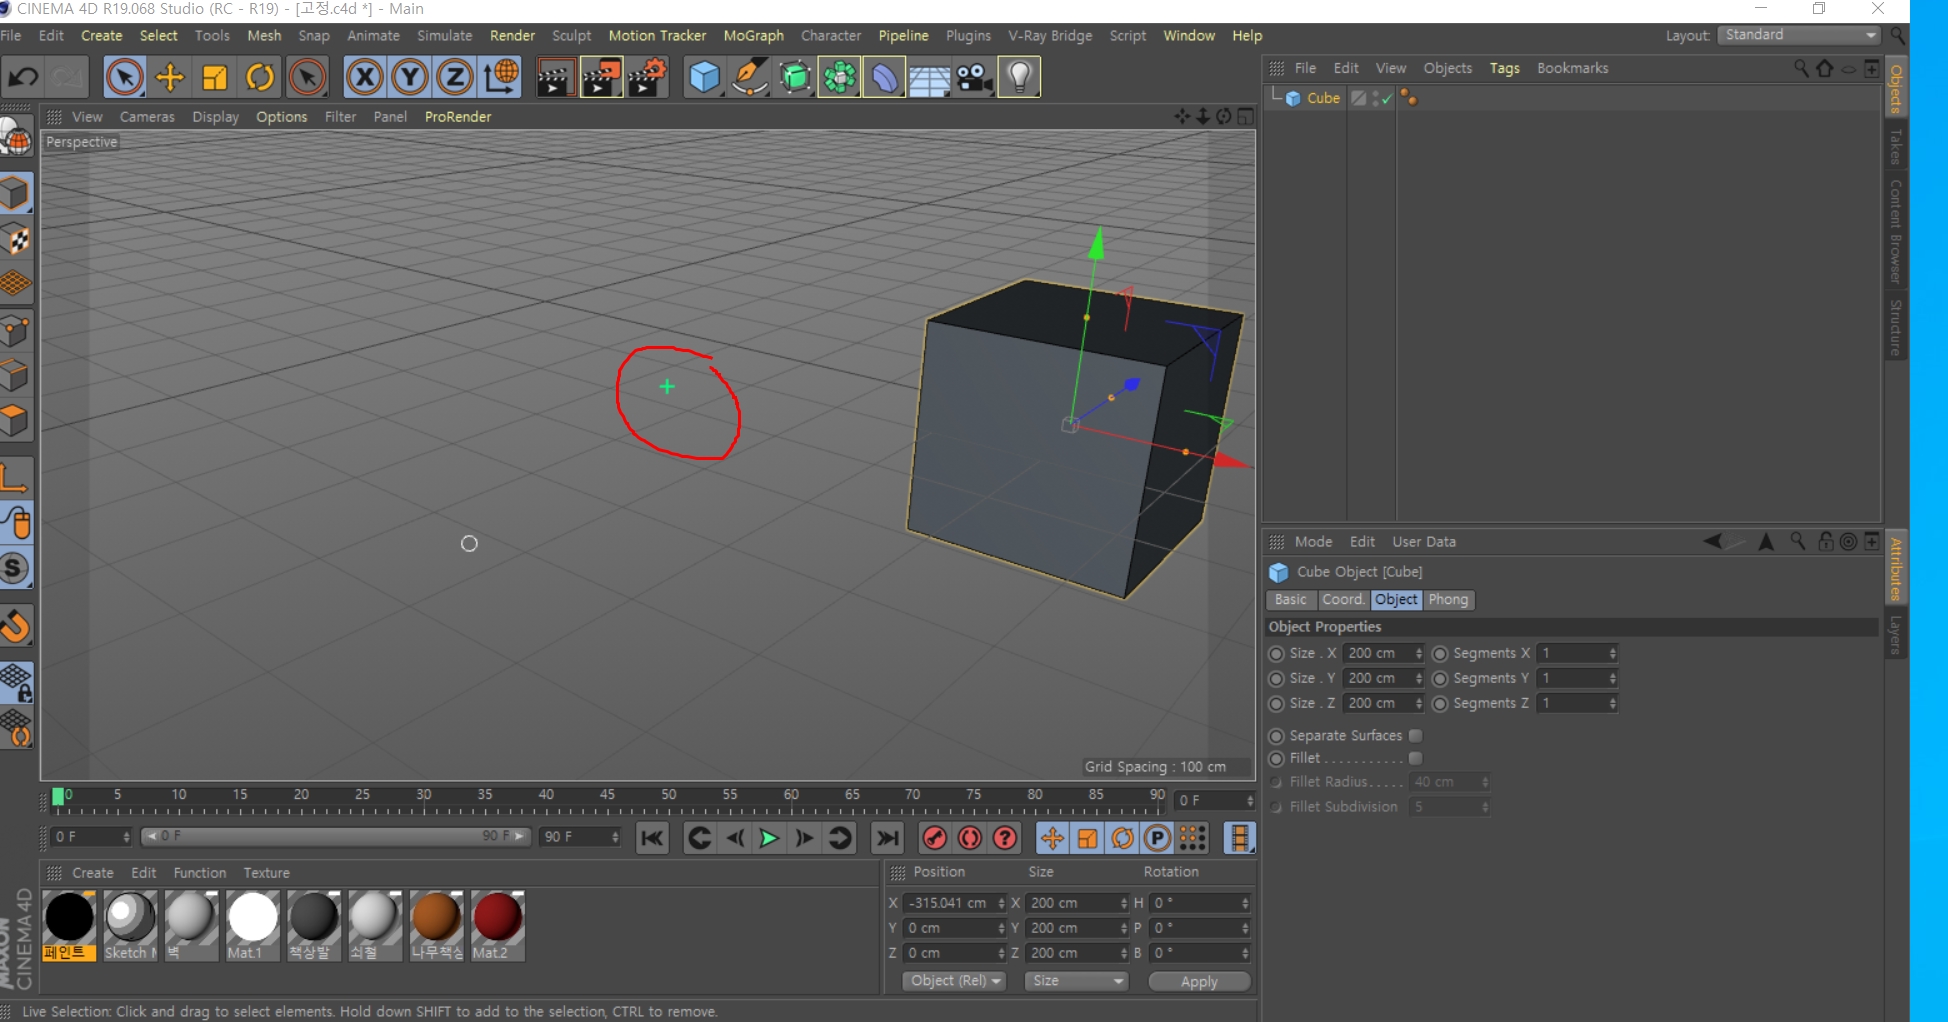Open the MoGraph-style array generator icon
Viewport: 1948px width, 1022px height.
(x=839, y=78)
